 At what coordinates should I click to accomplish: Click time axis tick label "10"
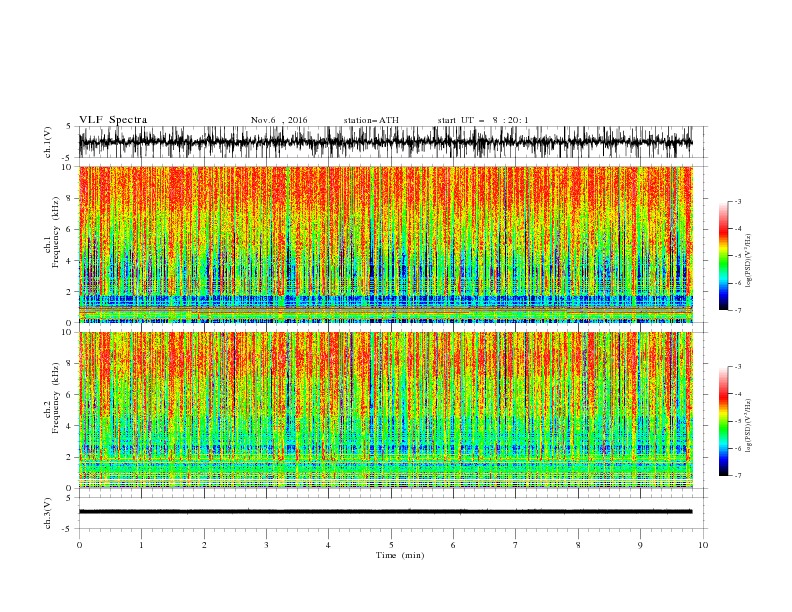[x=703, y=545]
